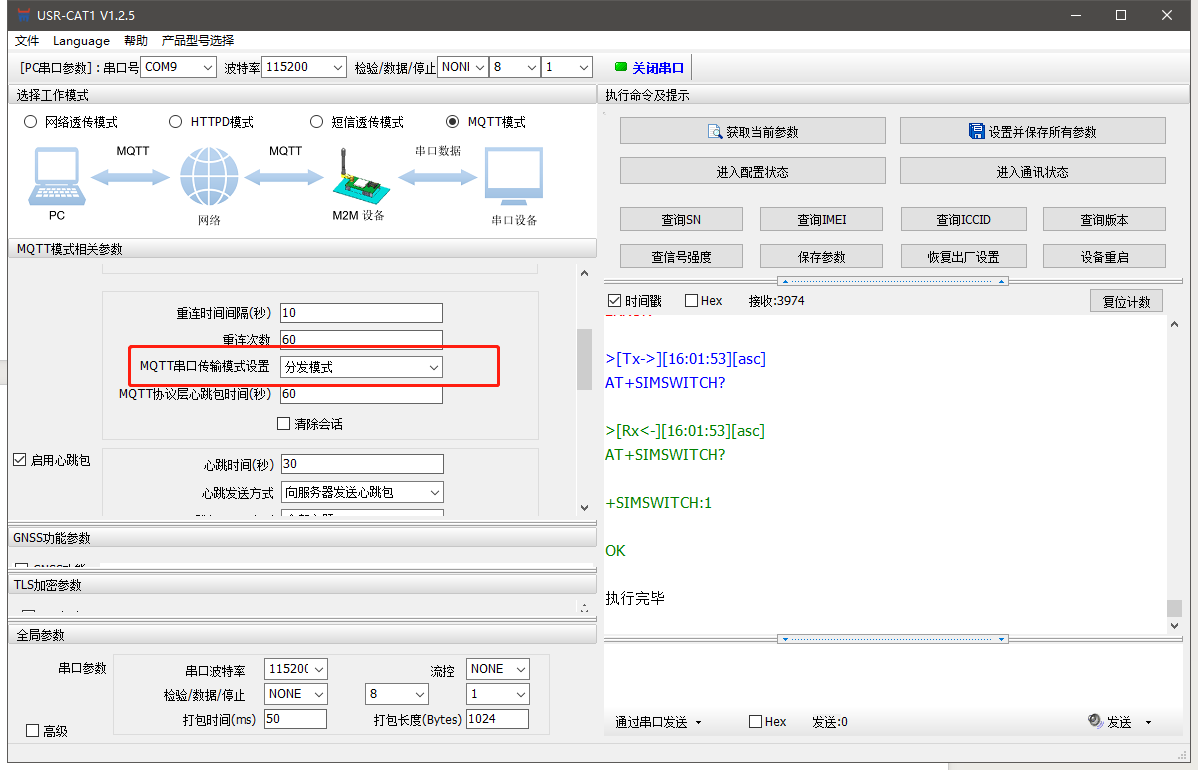This screenshot has height=770, width=1198.
Task: Open COM9 serial port dropdown
Action: coord(179,67)
